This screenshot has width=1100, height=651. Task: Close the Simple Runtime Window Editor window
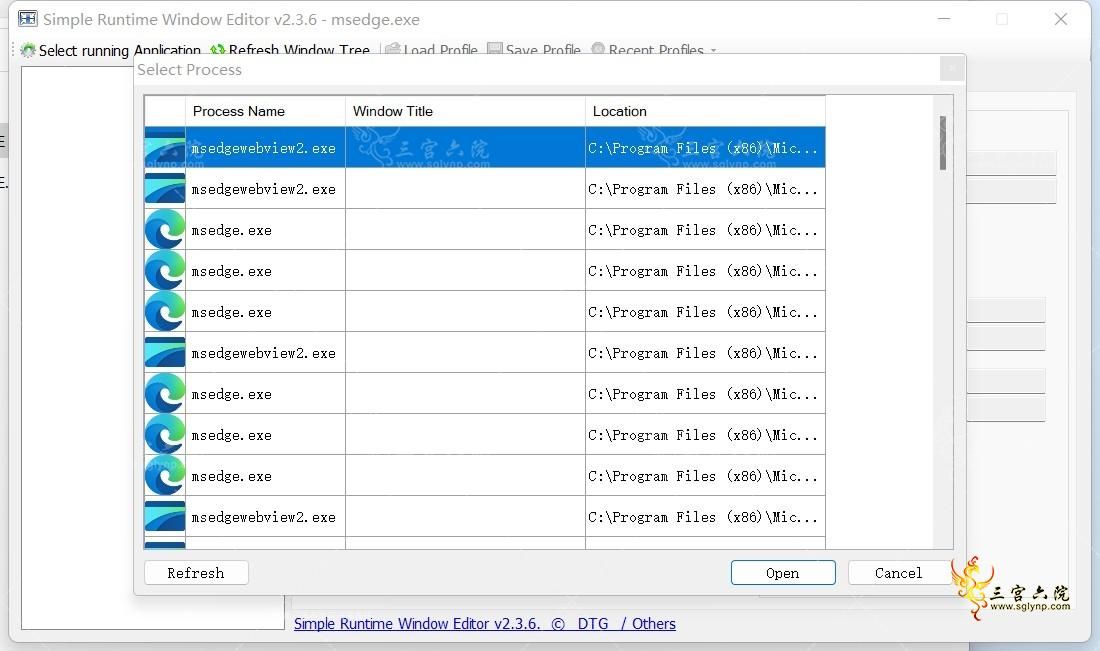(x=1061, y=19)
